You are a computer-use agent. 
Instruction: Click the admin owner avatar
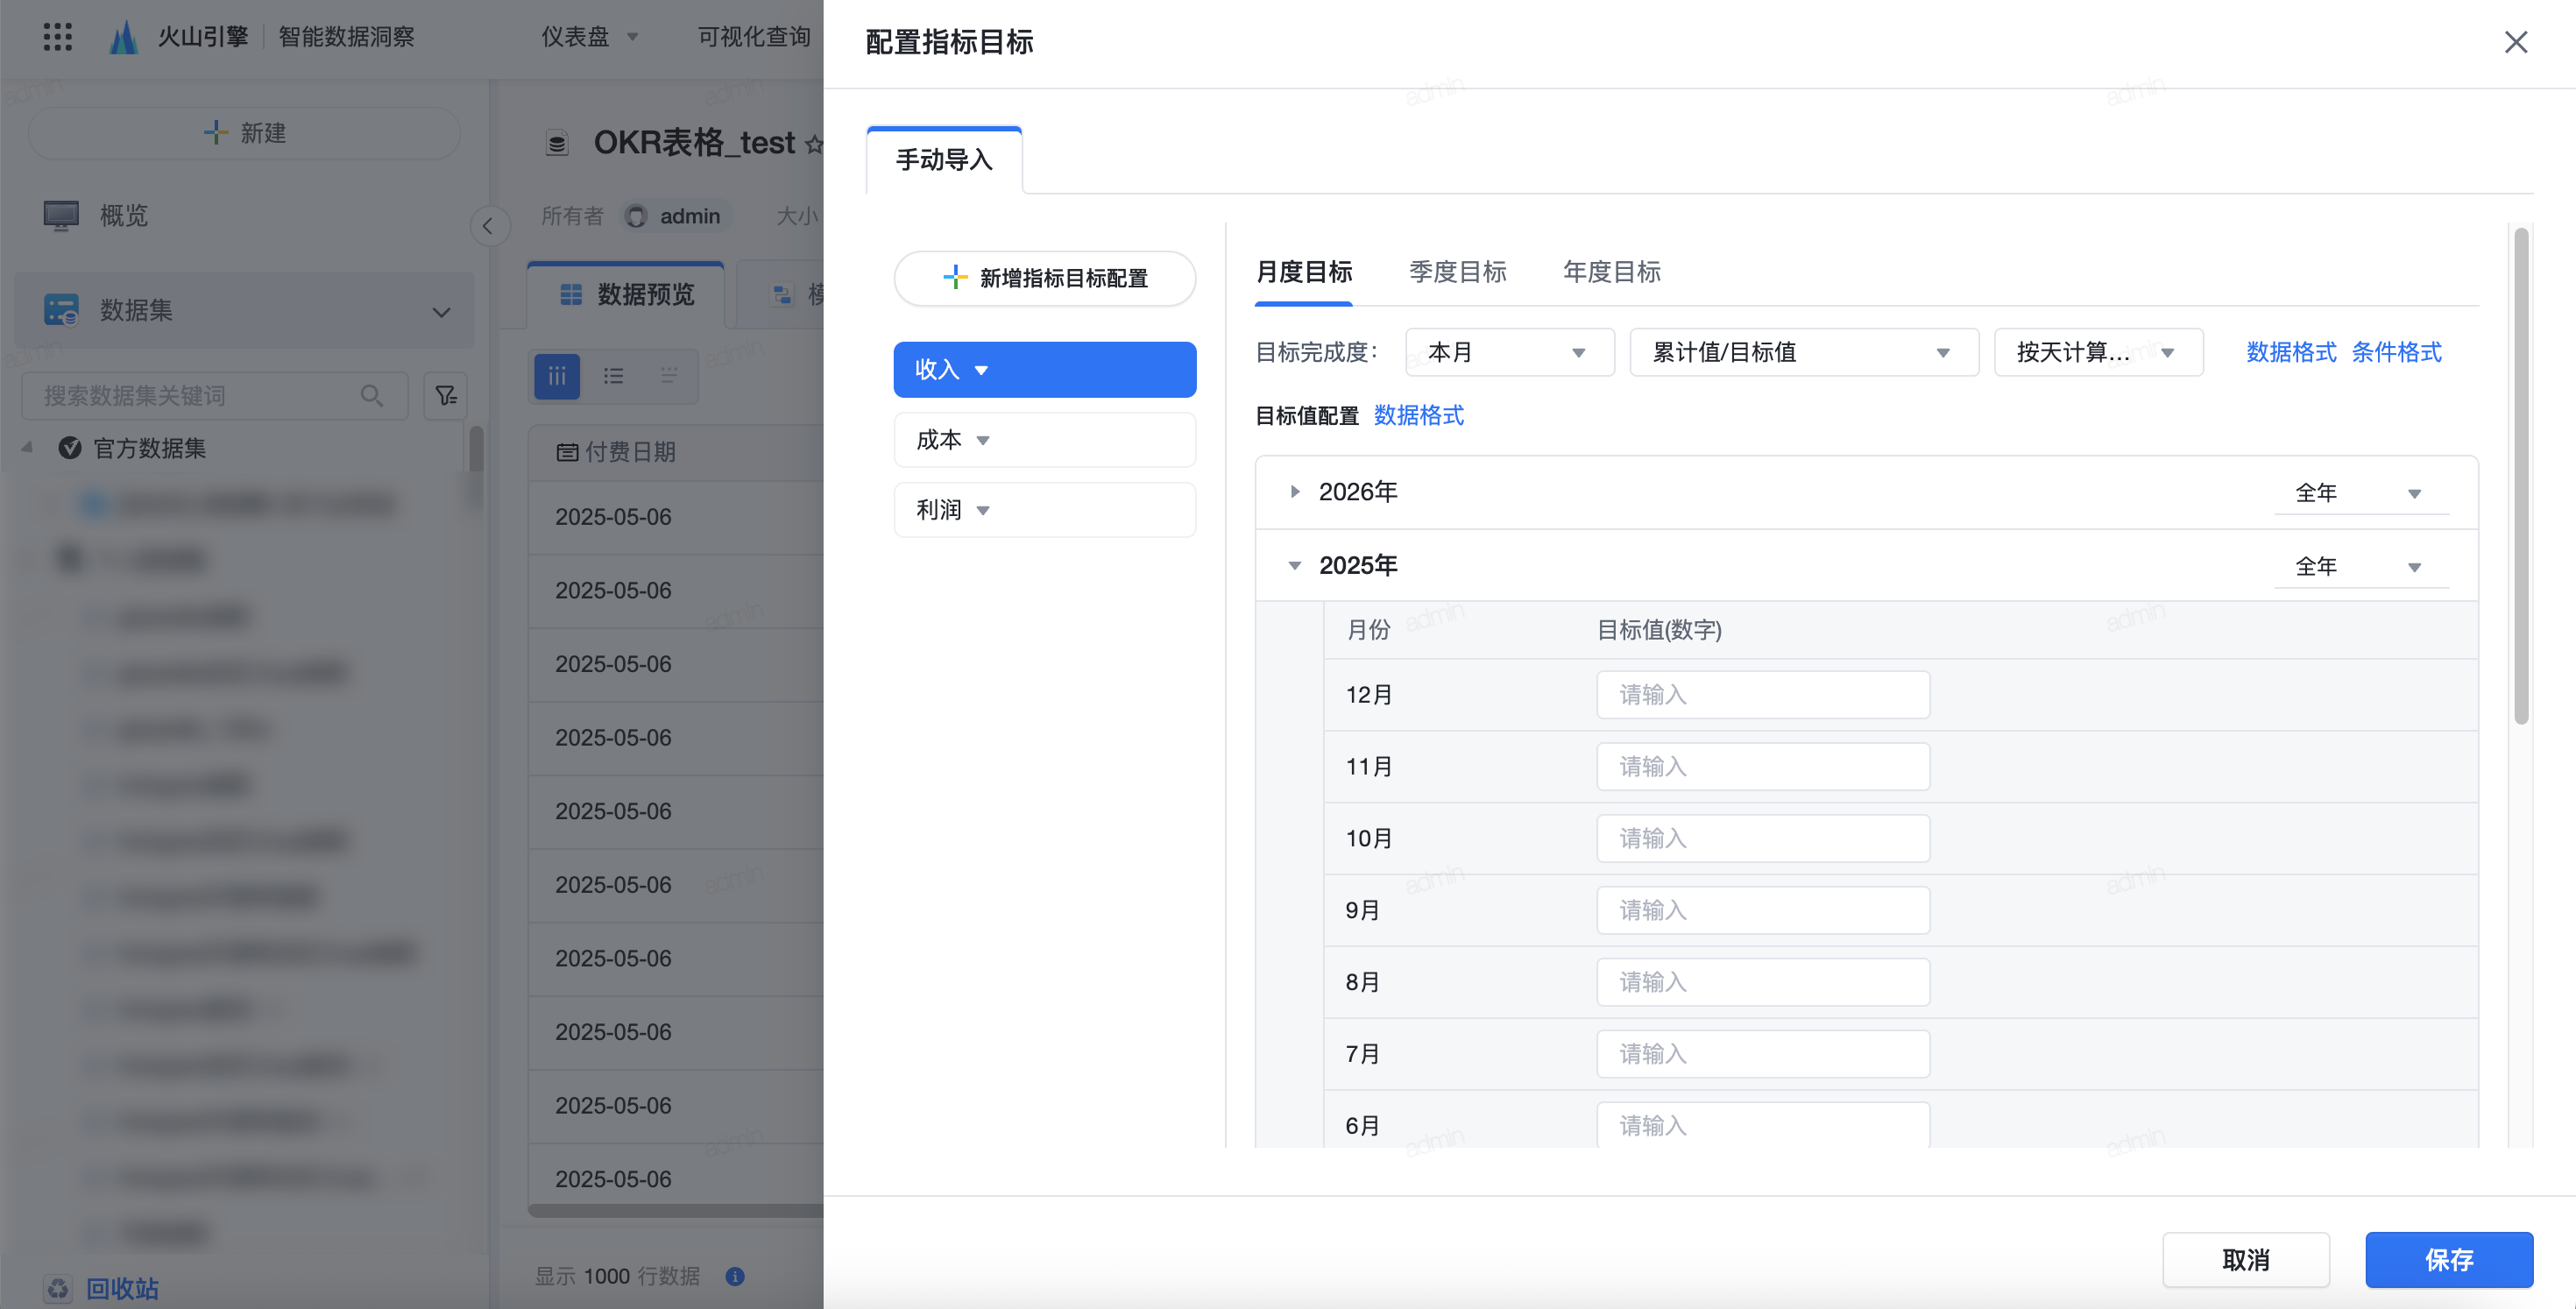click(636, 216)
